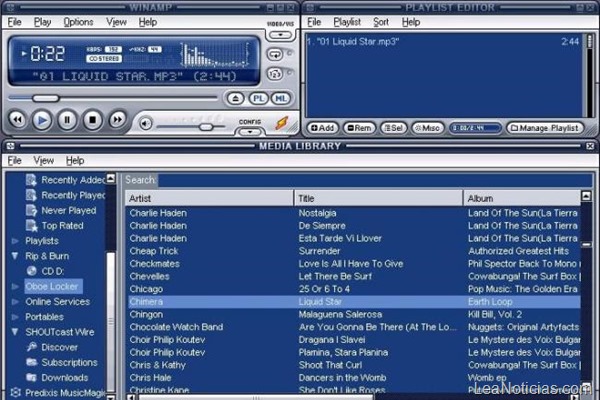Click the Manage Playlist button
This screenshot has width=600, height=400.
[x=545, y=128]
